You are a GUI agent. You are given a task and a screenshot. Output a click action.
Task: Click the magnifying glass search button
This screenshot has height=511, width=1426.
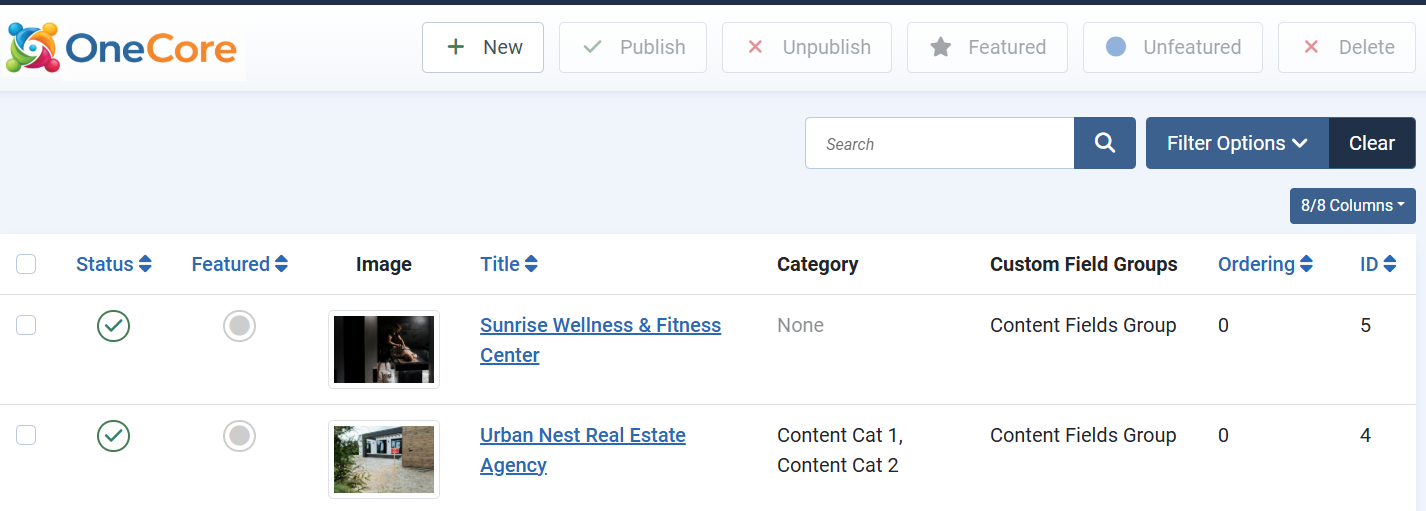1104,143
